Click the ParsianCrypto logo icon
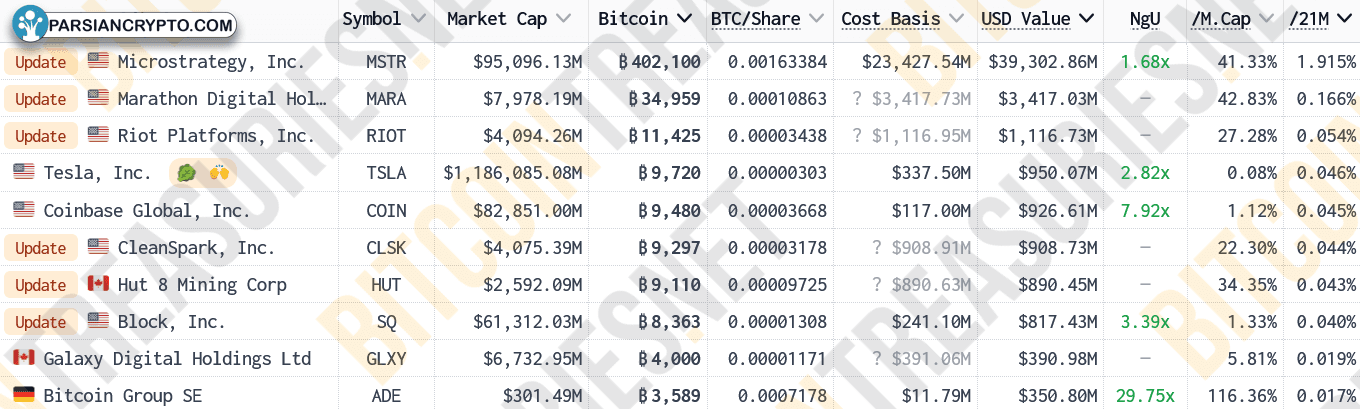The width and height of the screenshot is (1360, 409). [32, 24]
